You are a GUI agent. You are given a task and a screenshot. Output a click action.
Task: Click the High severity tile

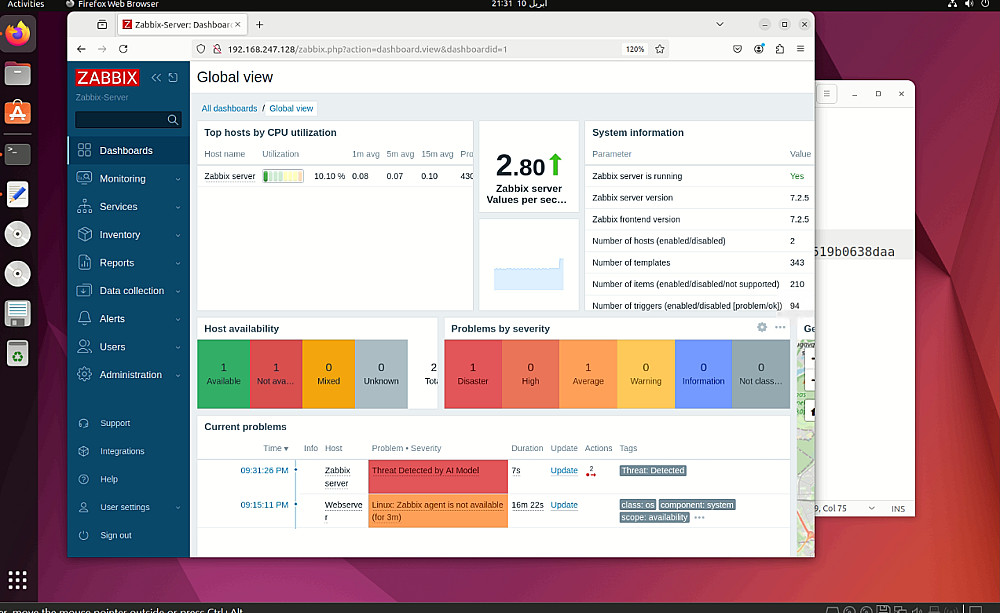click(x=531, y=374)
